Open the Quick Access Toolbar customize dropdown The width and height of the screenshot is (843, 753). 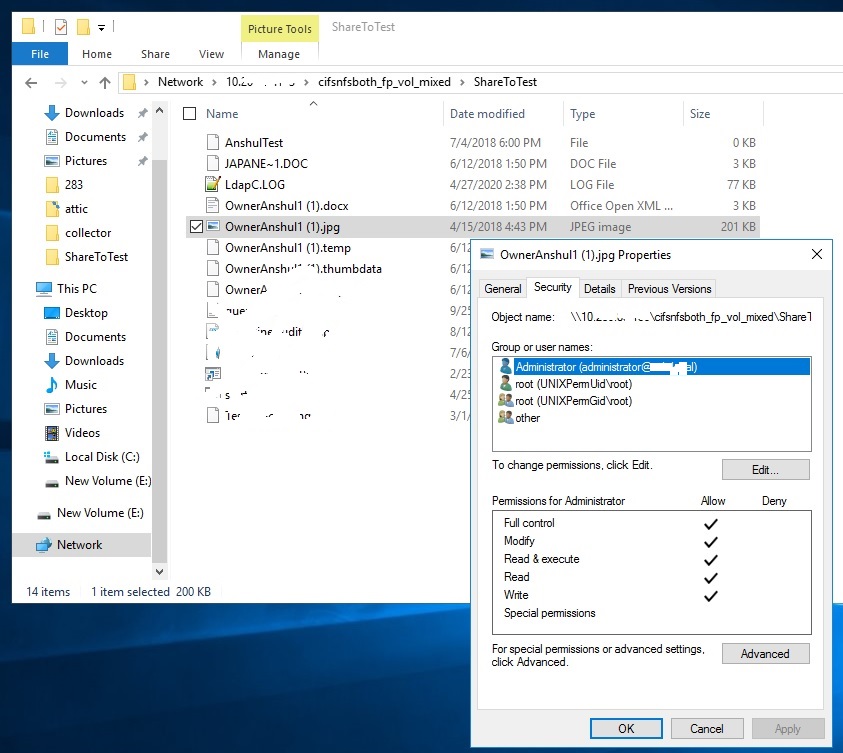(102, 26)
